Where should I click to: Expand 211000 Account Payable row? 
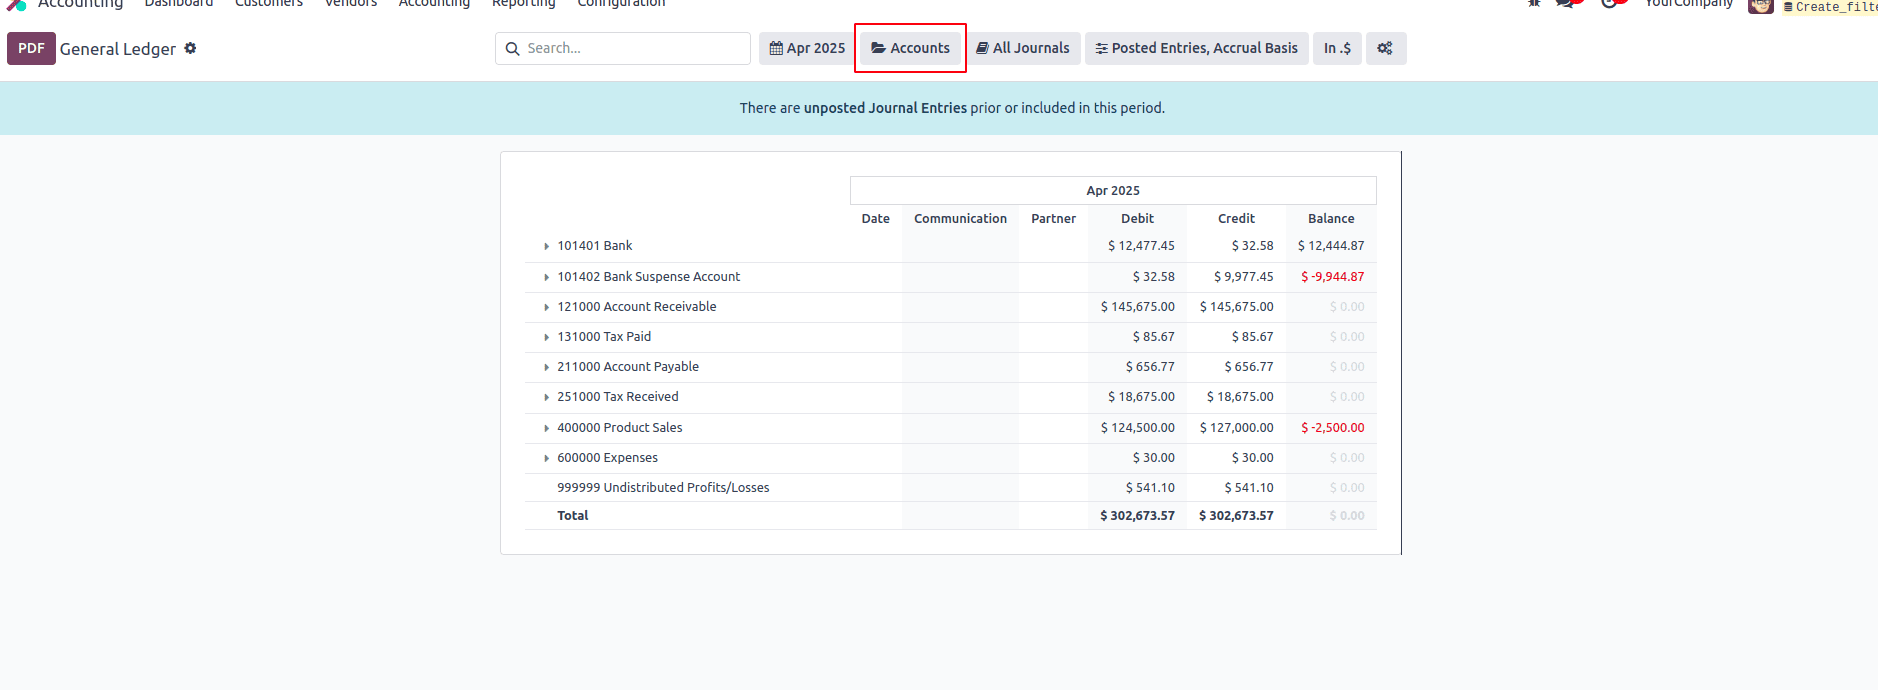pyautogui.click(x=546, y=367)
